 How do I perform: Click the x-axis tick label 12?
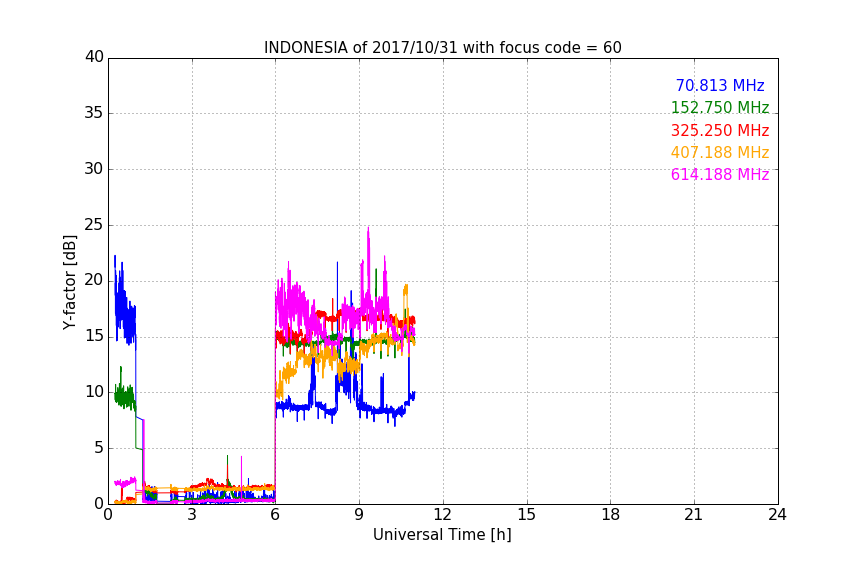(x=442, y=515)
